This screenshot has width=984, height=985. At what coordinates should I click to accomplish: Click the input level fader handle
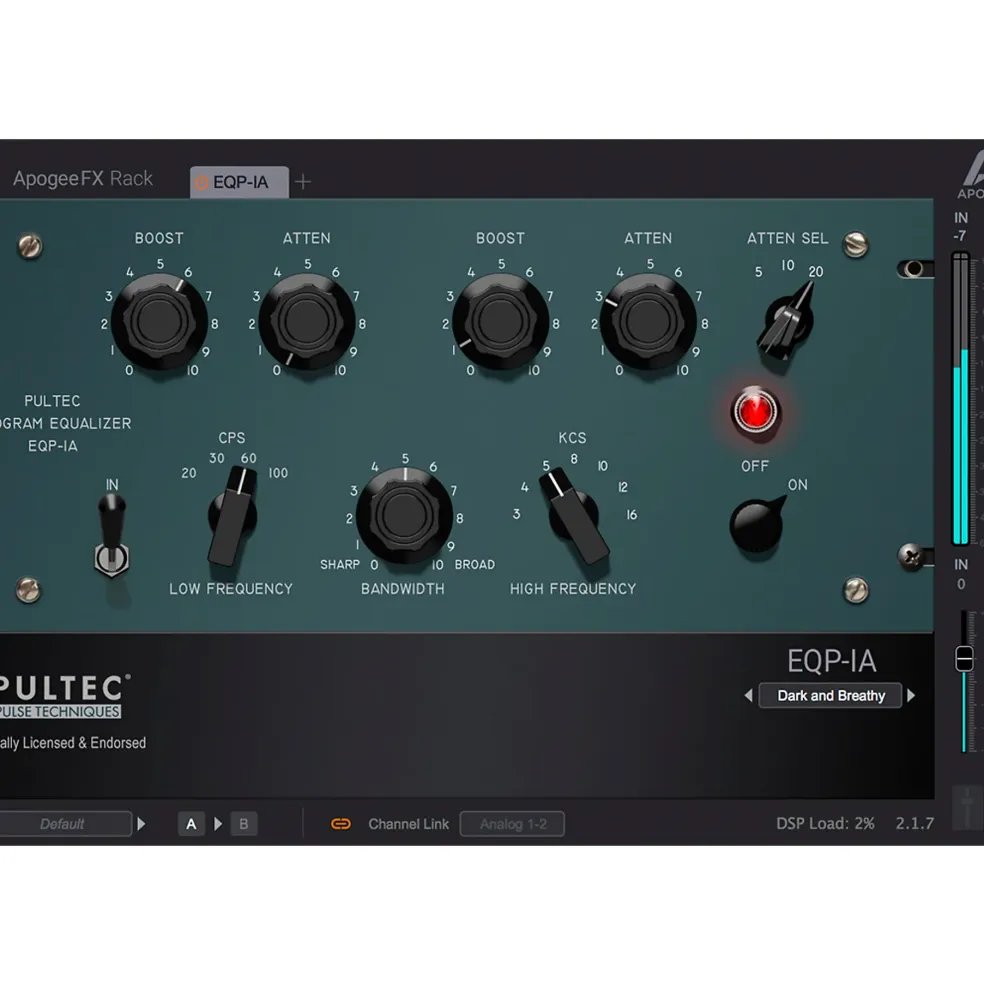[965, 658]
